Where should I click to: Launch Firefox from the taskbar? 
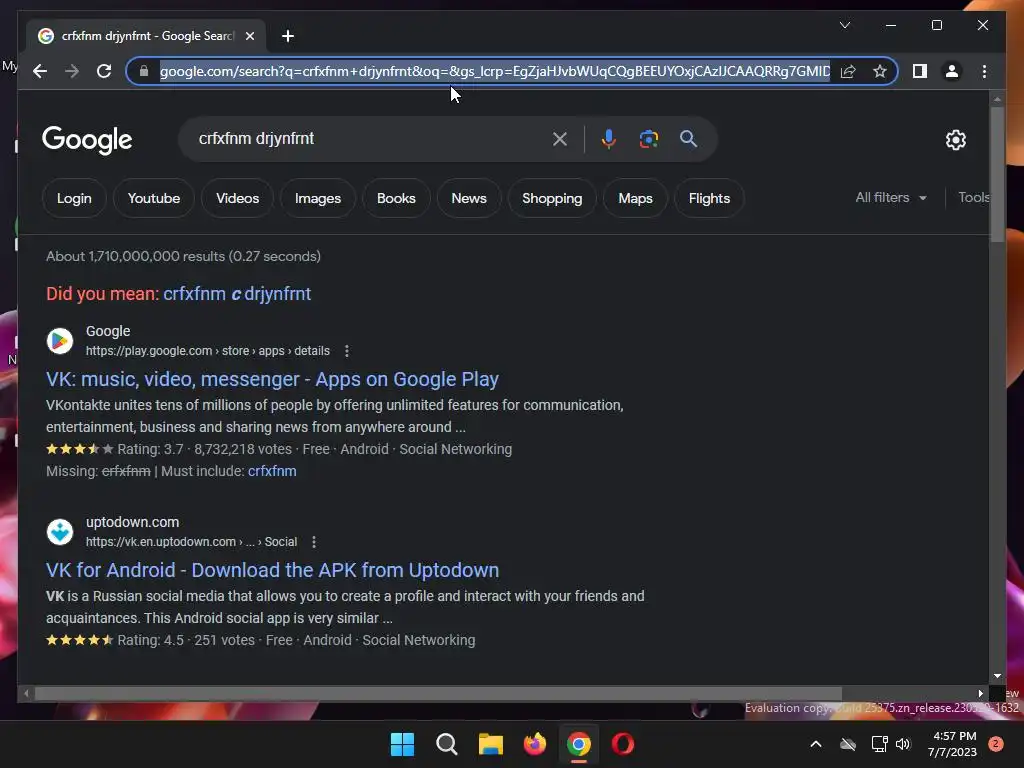(535, 744)
